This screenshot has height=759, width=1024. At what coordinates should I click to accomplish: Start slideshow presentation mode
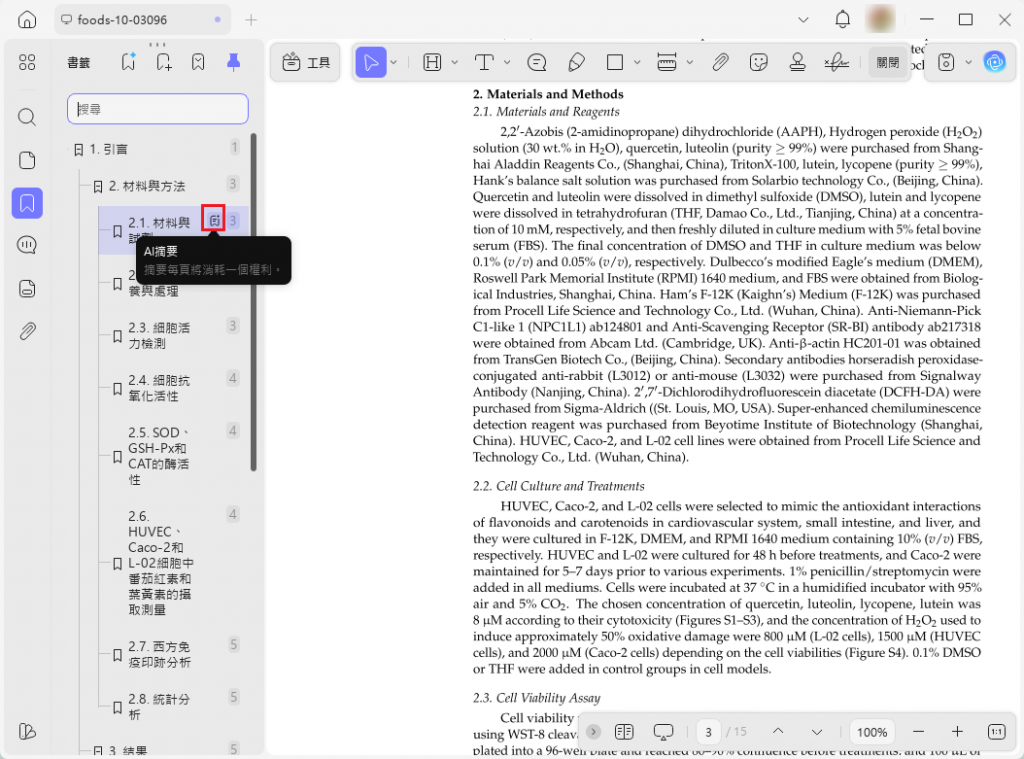point(663,732)
